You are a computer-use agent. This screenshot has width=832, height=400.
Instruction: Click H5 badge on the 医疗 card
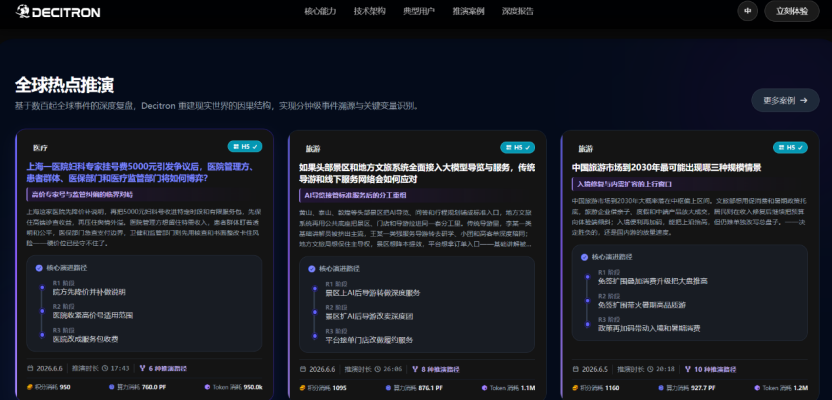tap(245, 146)
